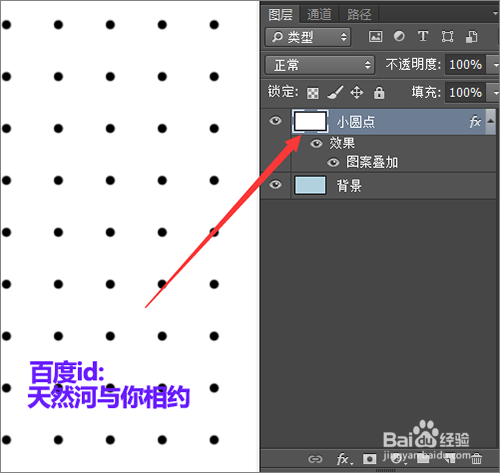
Task: Lock all padlock icon
Action: point(379,93)
